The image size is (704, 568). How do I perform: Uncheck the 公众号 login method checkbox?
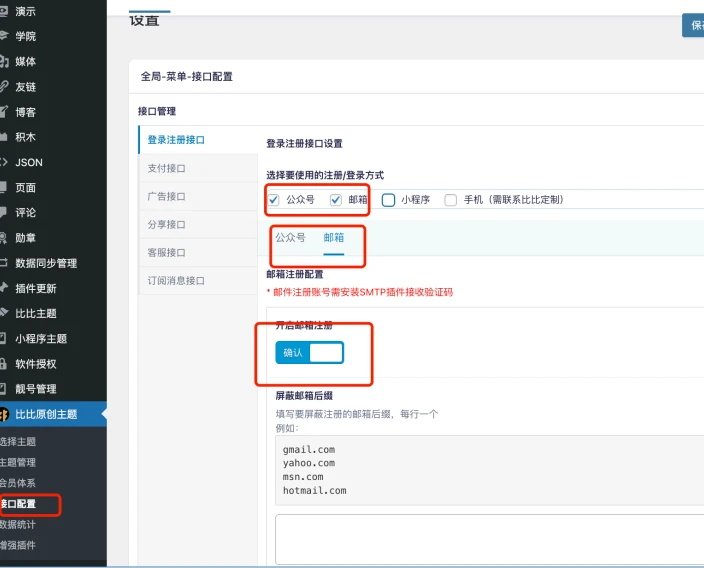coord(273,199)
